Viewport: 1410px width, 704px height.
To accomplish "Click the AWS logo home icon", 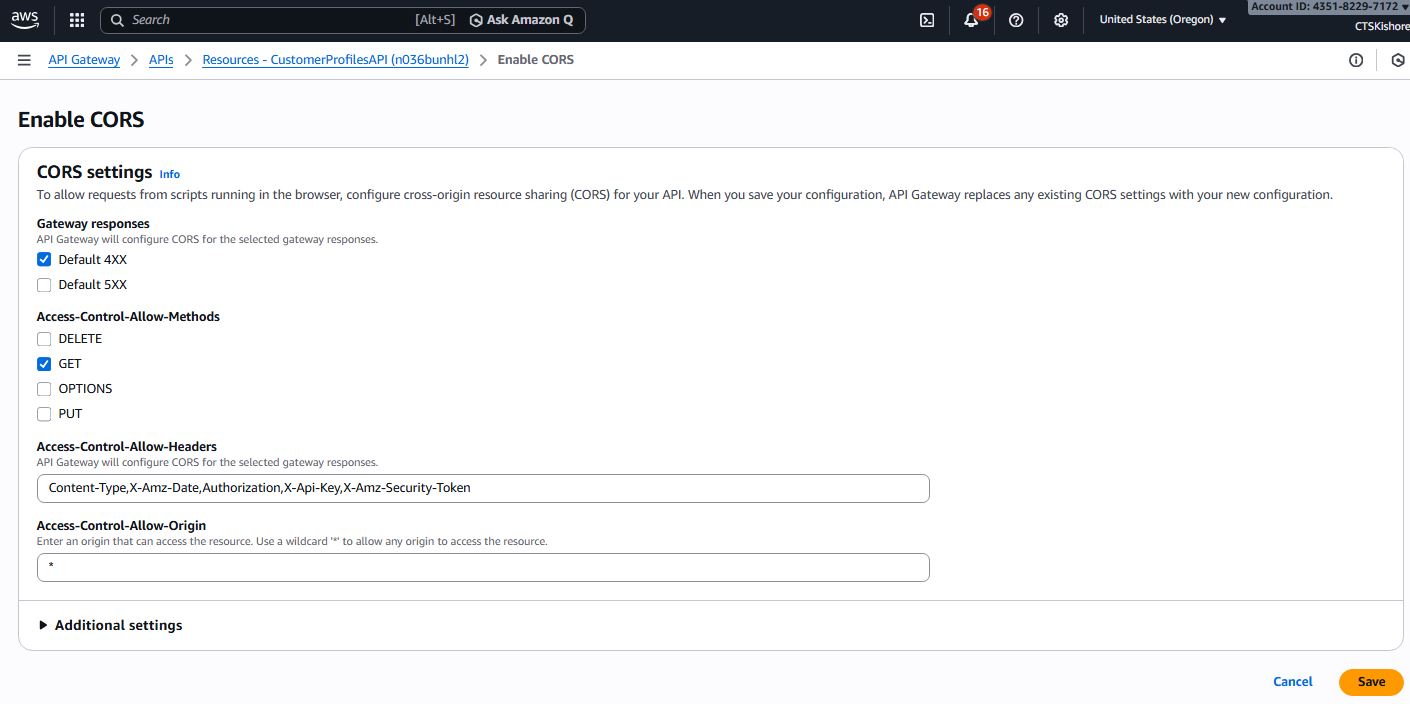I will 25,19.
